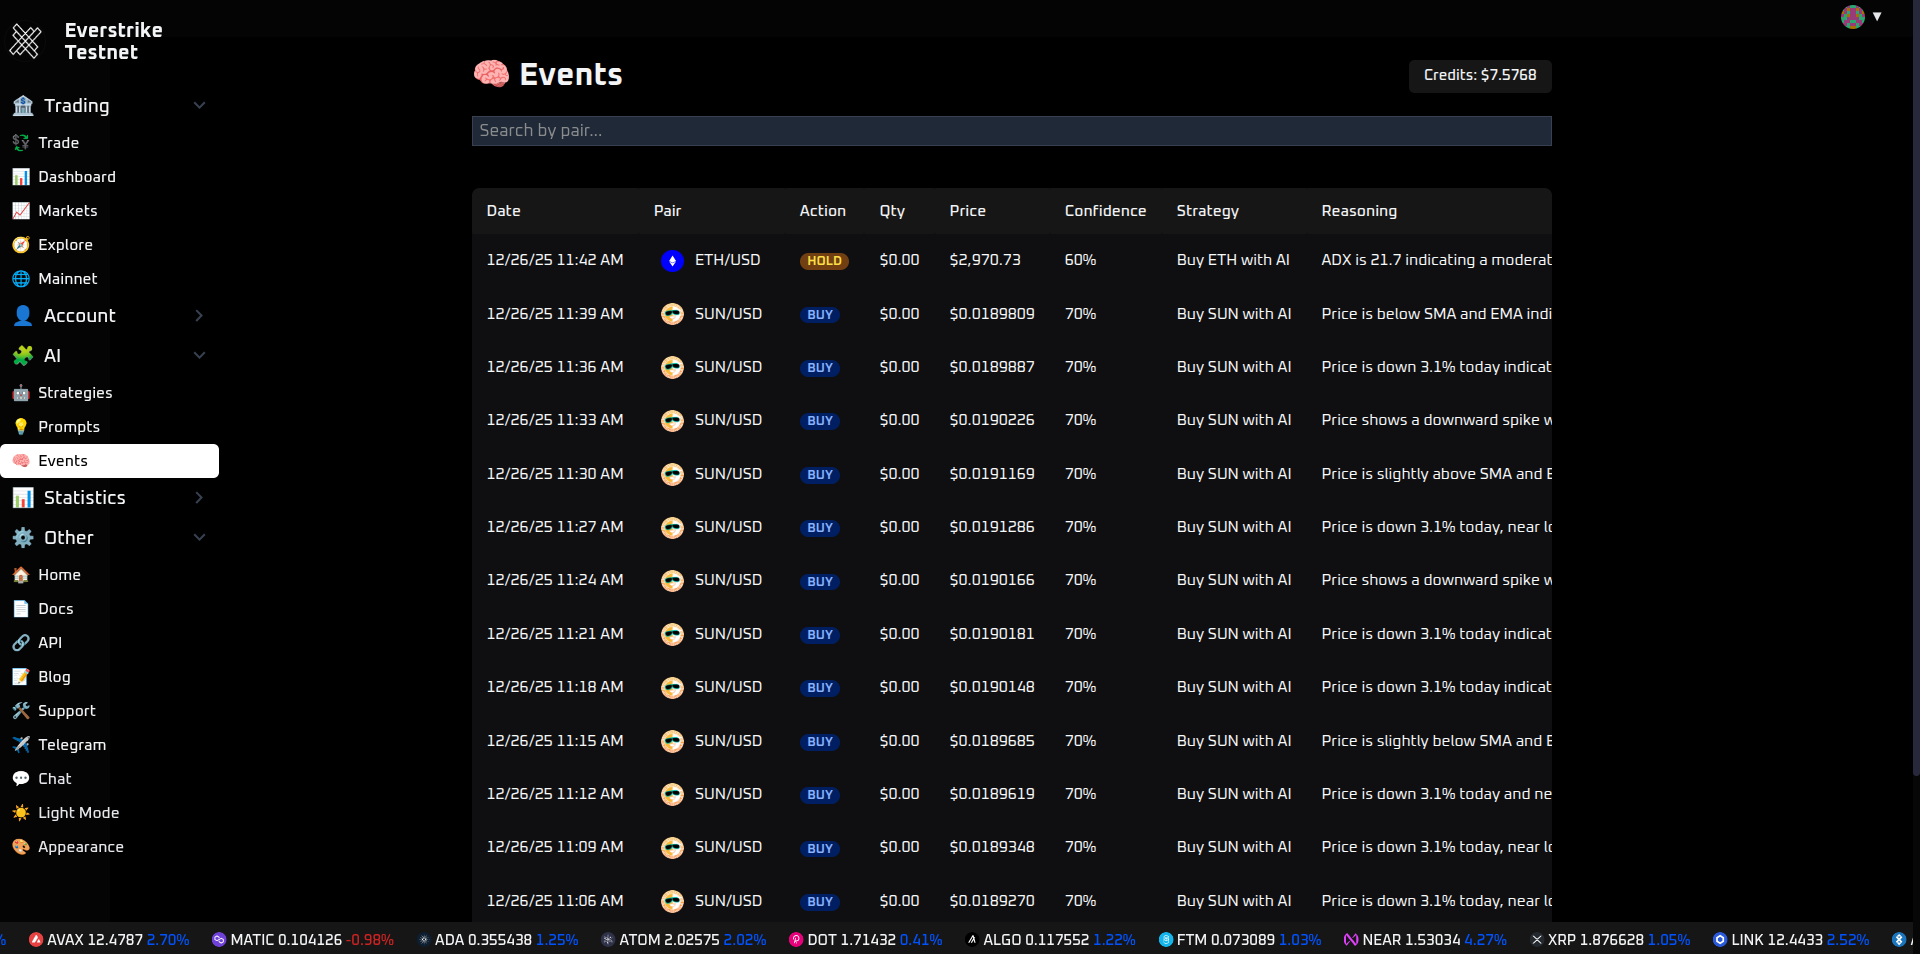Open the Docs page
This screenshot has width=1920, height=954.
coord(55,609)
